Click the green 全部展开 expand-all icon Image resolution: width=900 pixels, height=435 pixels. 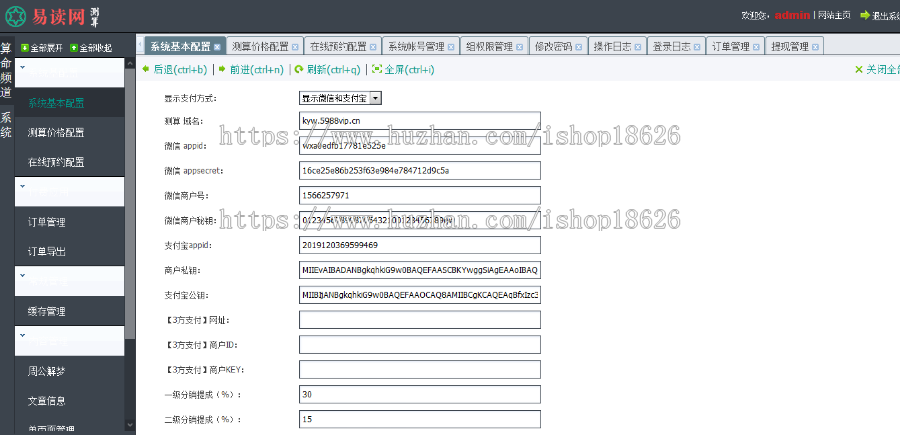pos(25,48)
